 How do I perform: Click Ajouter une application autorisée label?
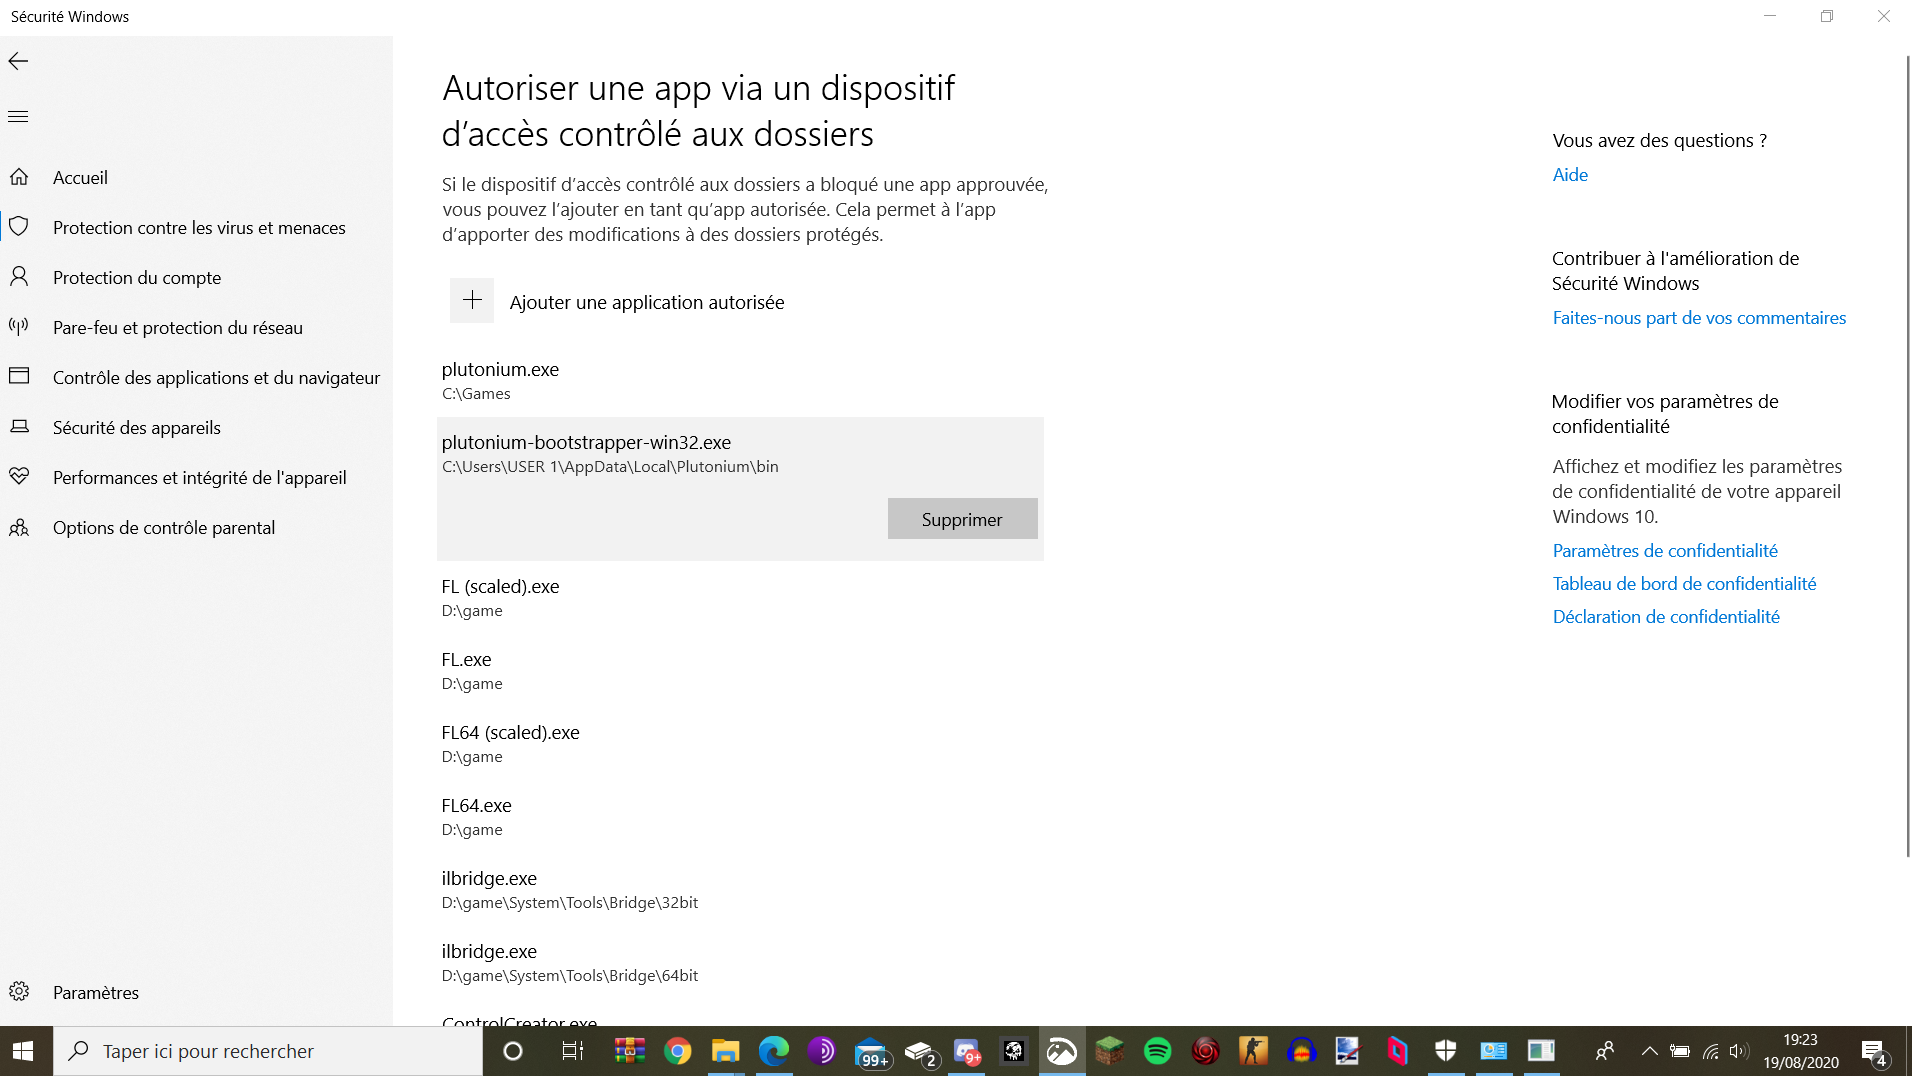tap(647, 302)
